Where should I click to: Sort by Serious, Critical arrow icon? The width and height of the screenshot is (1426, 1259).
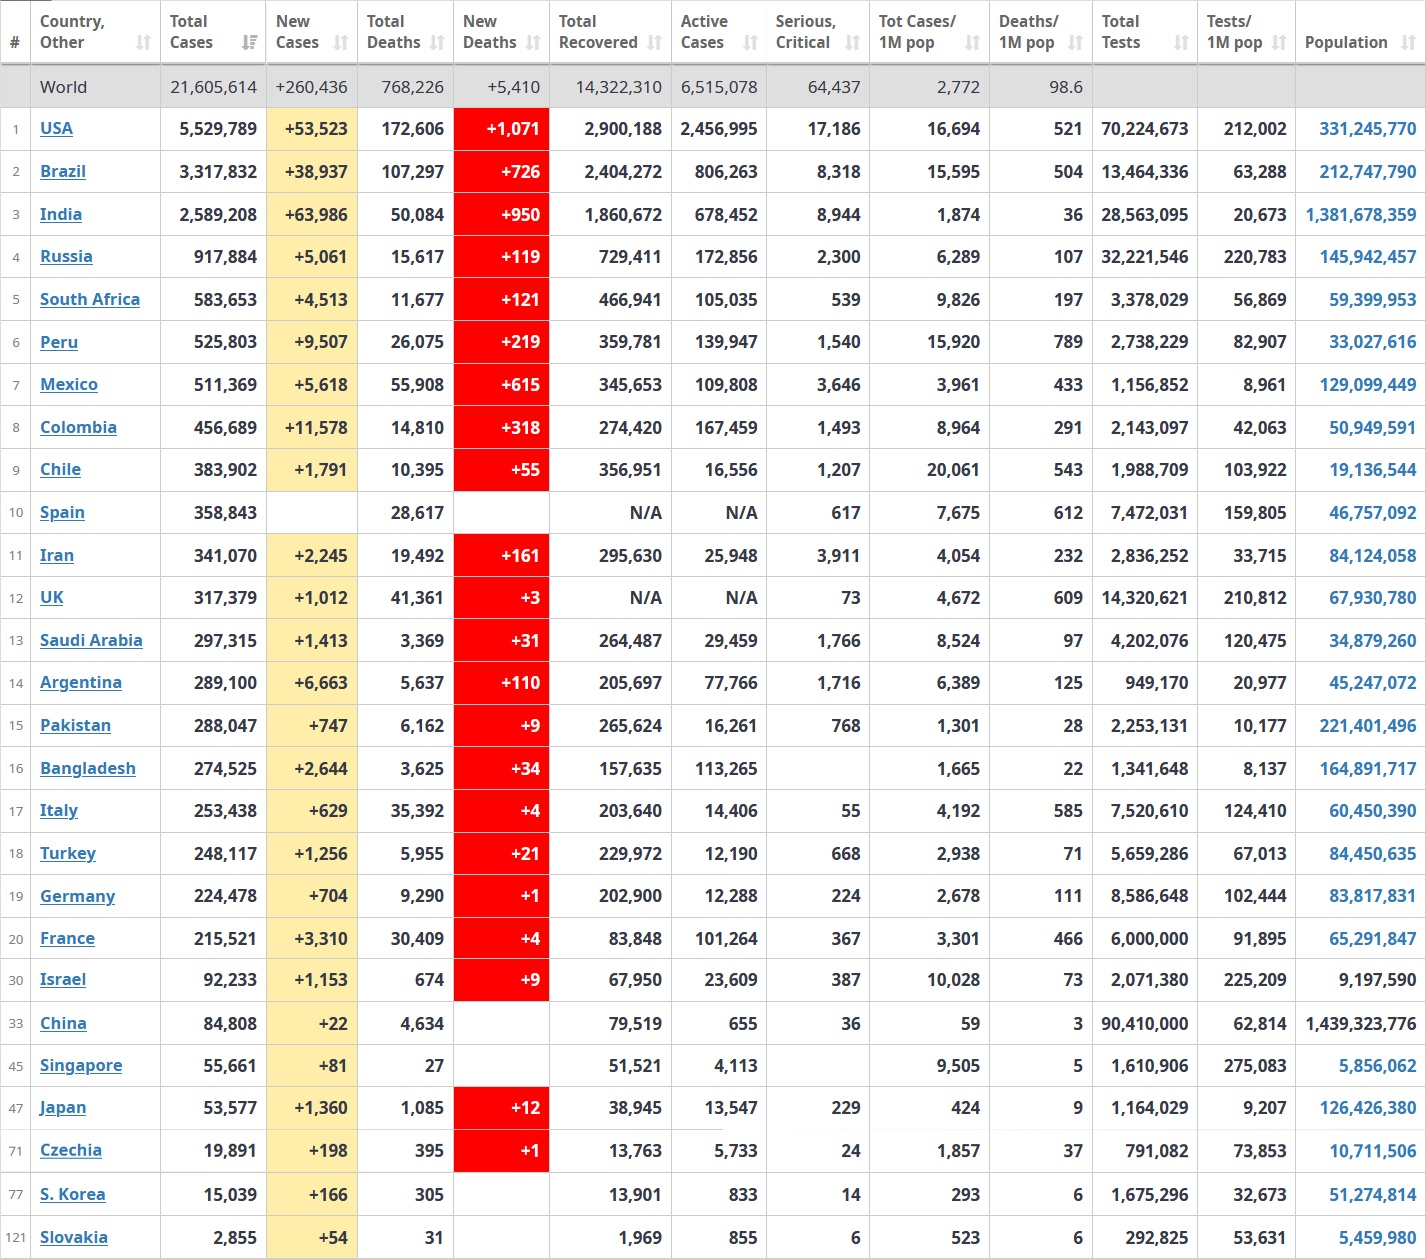pyautogui.click(x=852, y=43)
